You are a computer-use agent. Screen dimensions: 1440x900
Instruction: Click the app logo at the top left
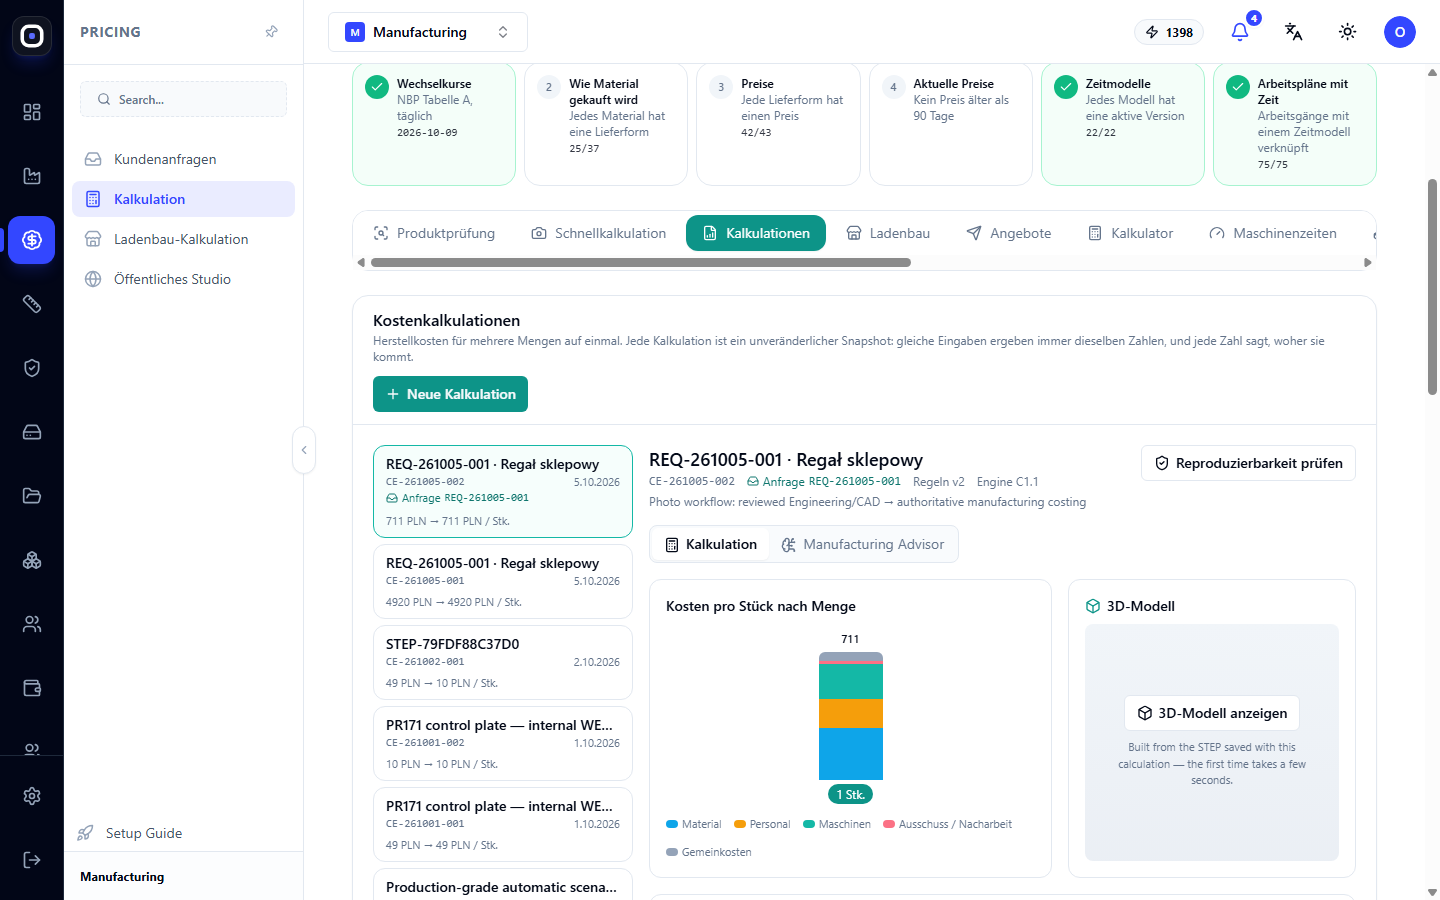32,36
